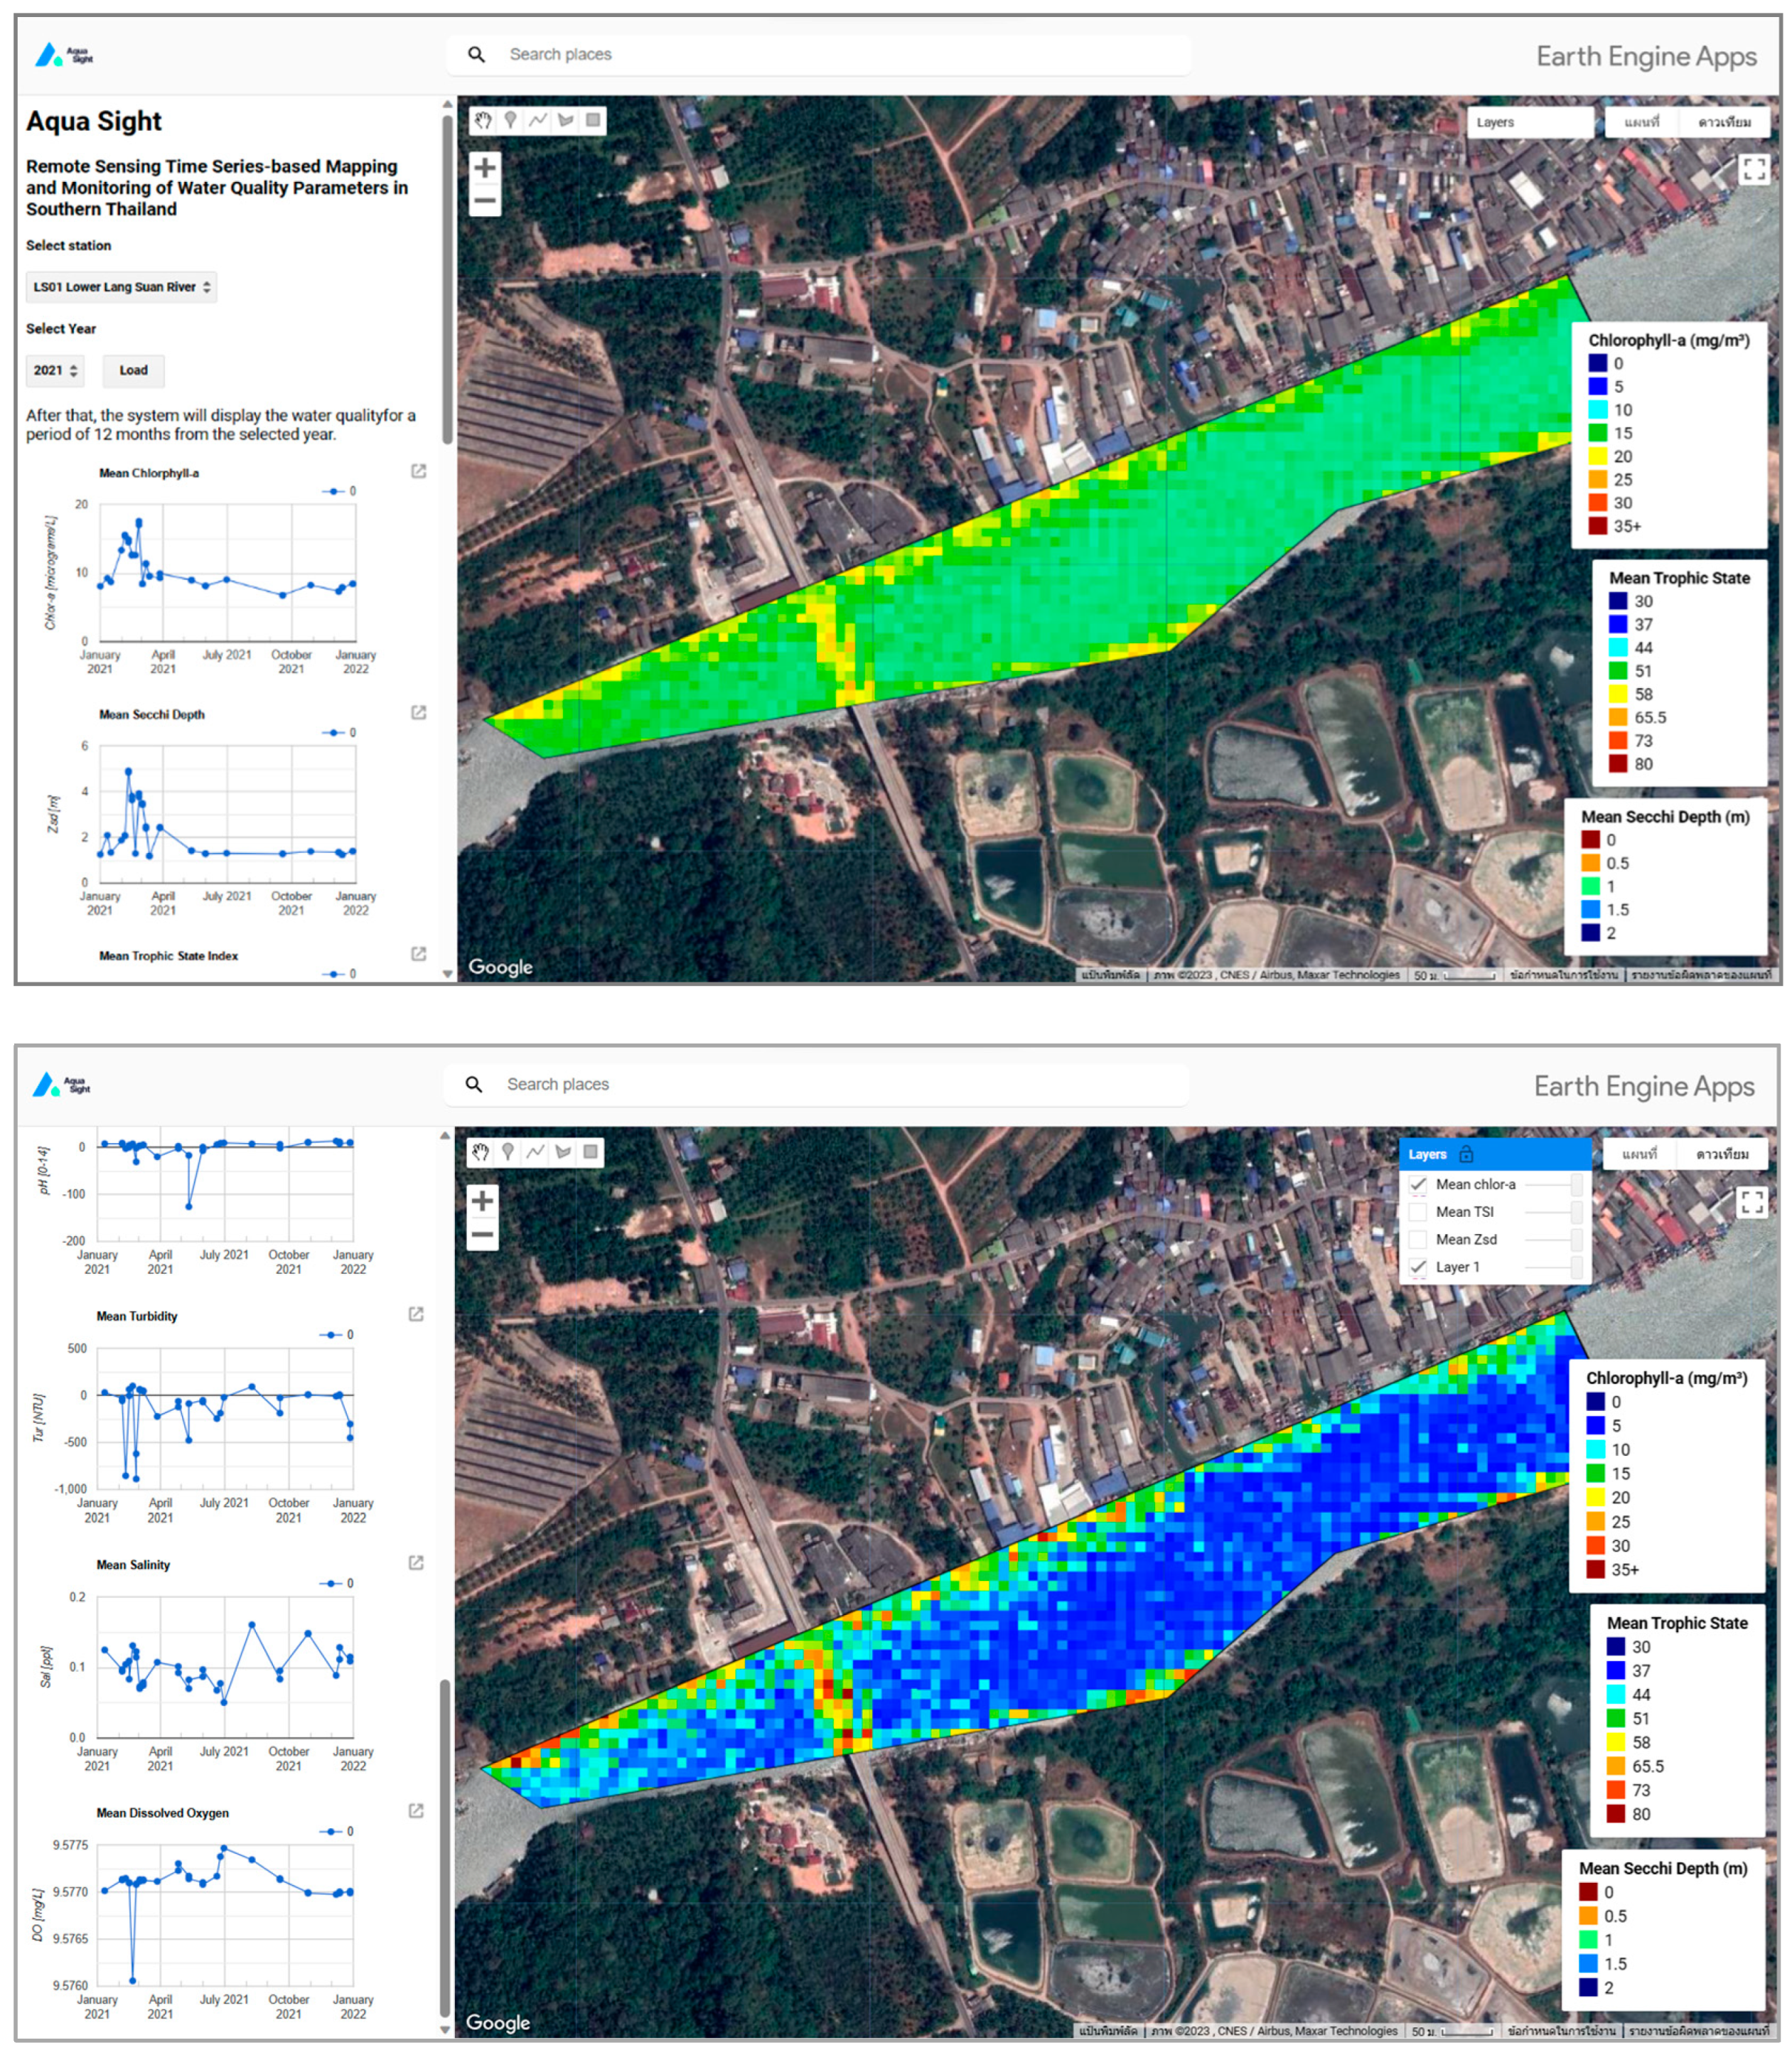Switch the lower map to แผนที่ view
1792x2050 pixels.
pyautogui.click(x=1639, y=1154)
